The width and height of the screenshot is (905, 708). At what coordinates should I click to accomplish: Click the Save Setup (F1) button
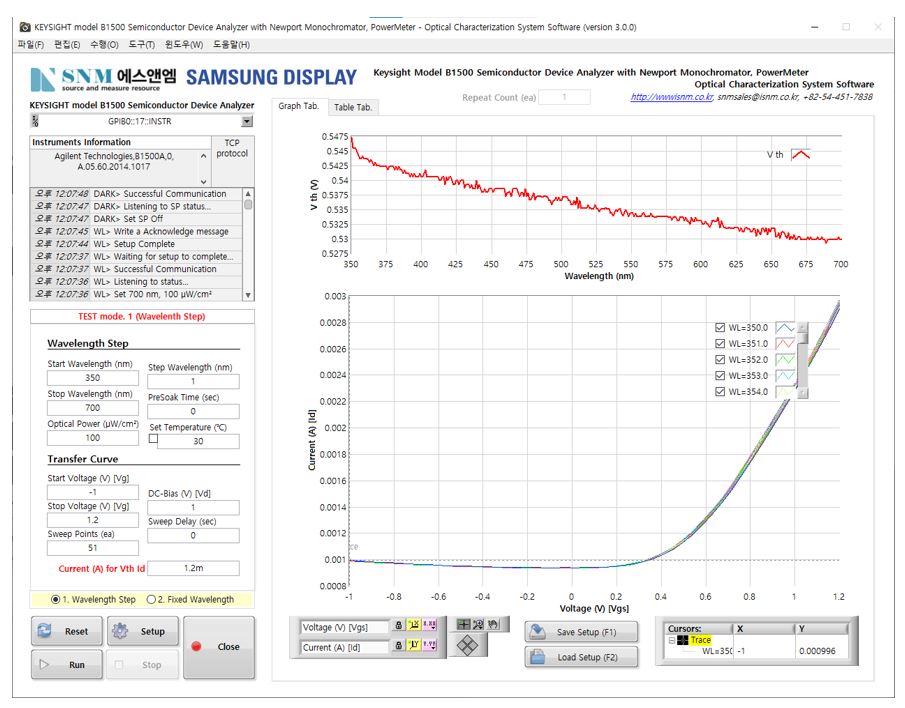click(x=581, y=632)
